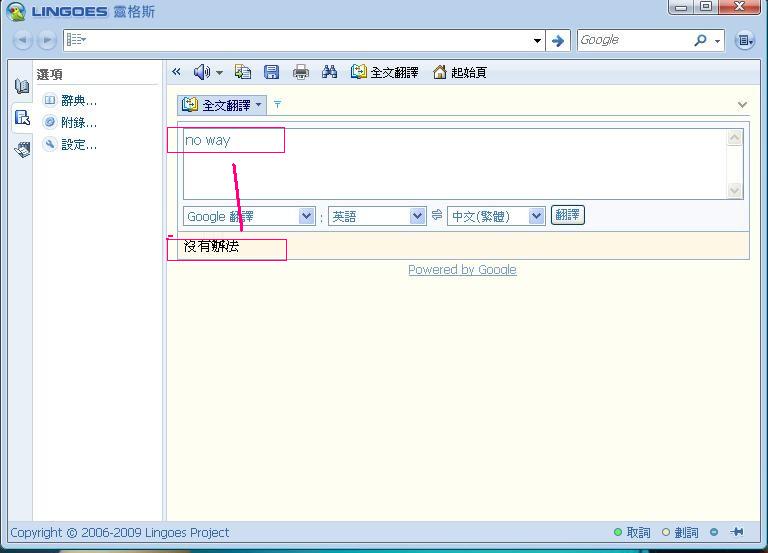Viewport: 768px width, 553px height.
Task: Toggle 取詞 cursor translation
Action: pyautogui.click(x=632, y=532)
